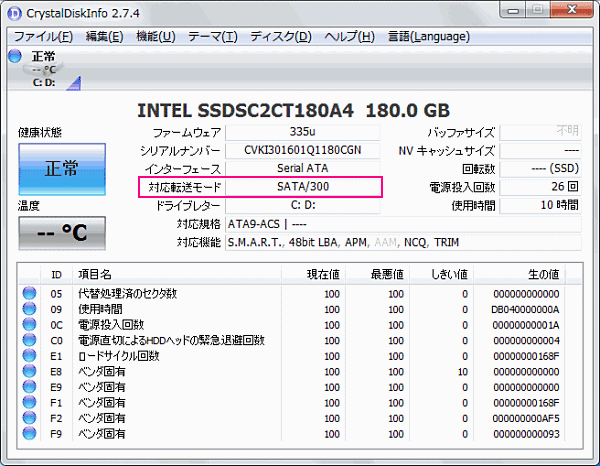
Task: Click the serial number field CVKI301601Q1180CGN
Action: pos(303,150)
